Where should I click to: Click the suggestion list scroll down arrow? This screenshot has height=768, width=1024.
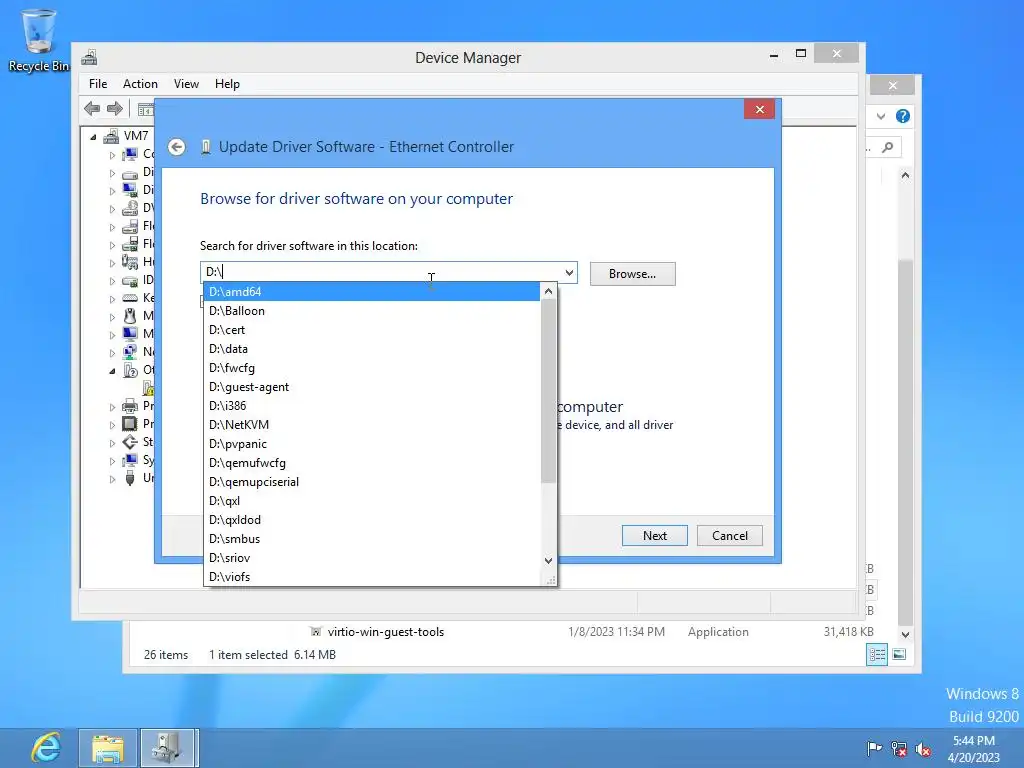(x=549, y=560)
